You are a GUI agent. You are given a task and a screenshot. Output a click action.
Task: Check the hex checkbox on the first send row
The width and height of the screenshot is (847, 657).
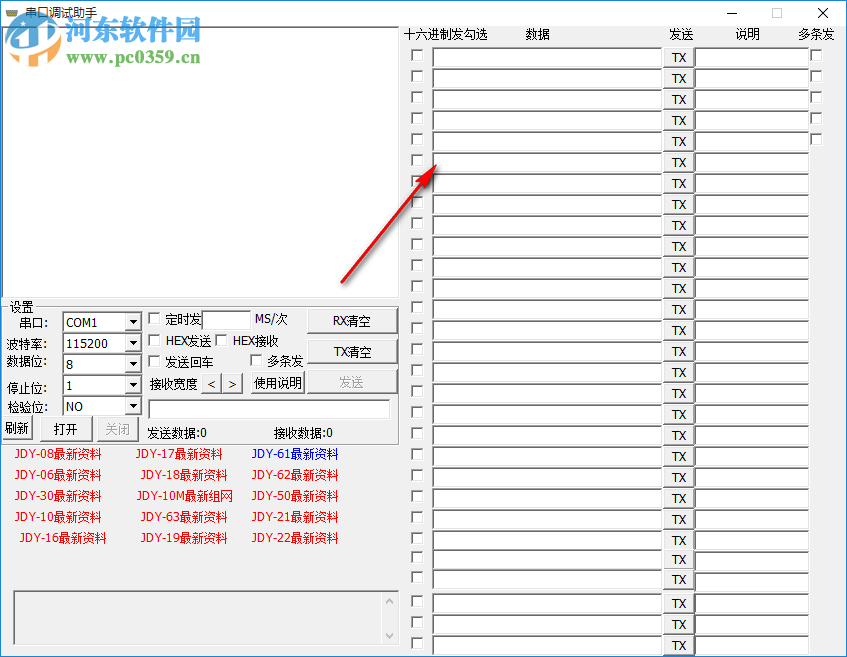click(416, 56)
